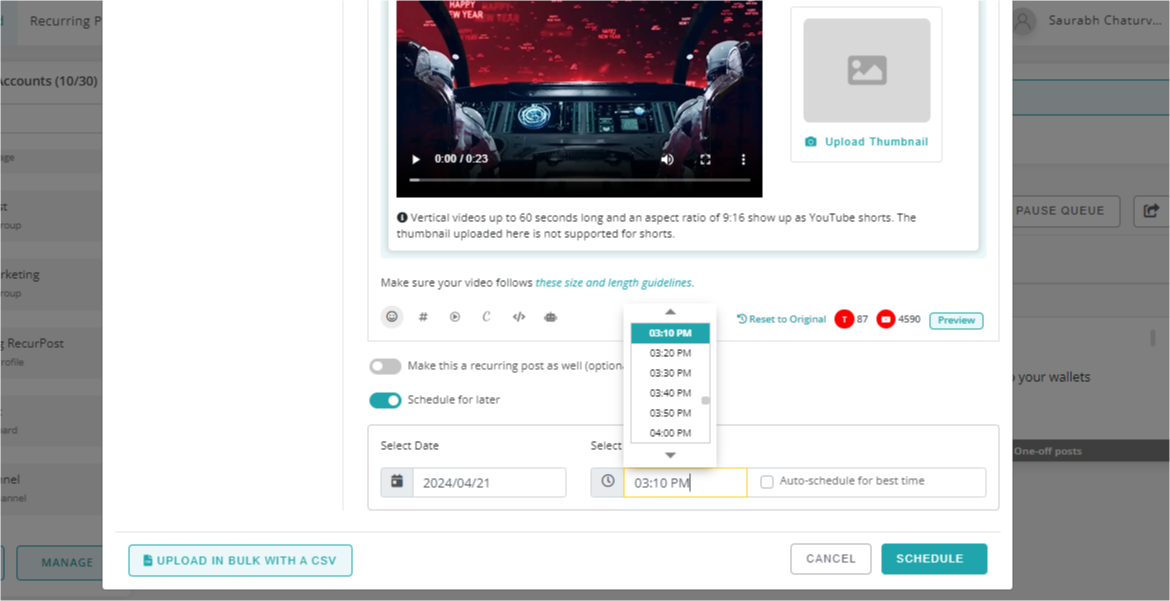Click the gray thumbnail placeholder image
The height and width of the screenshot is (601, 1170).
867,70
